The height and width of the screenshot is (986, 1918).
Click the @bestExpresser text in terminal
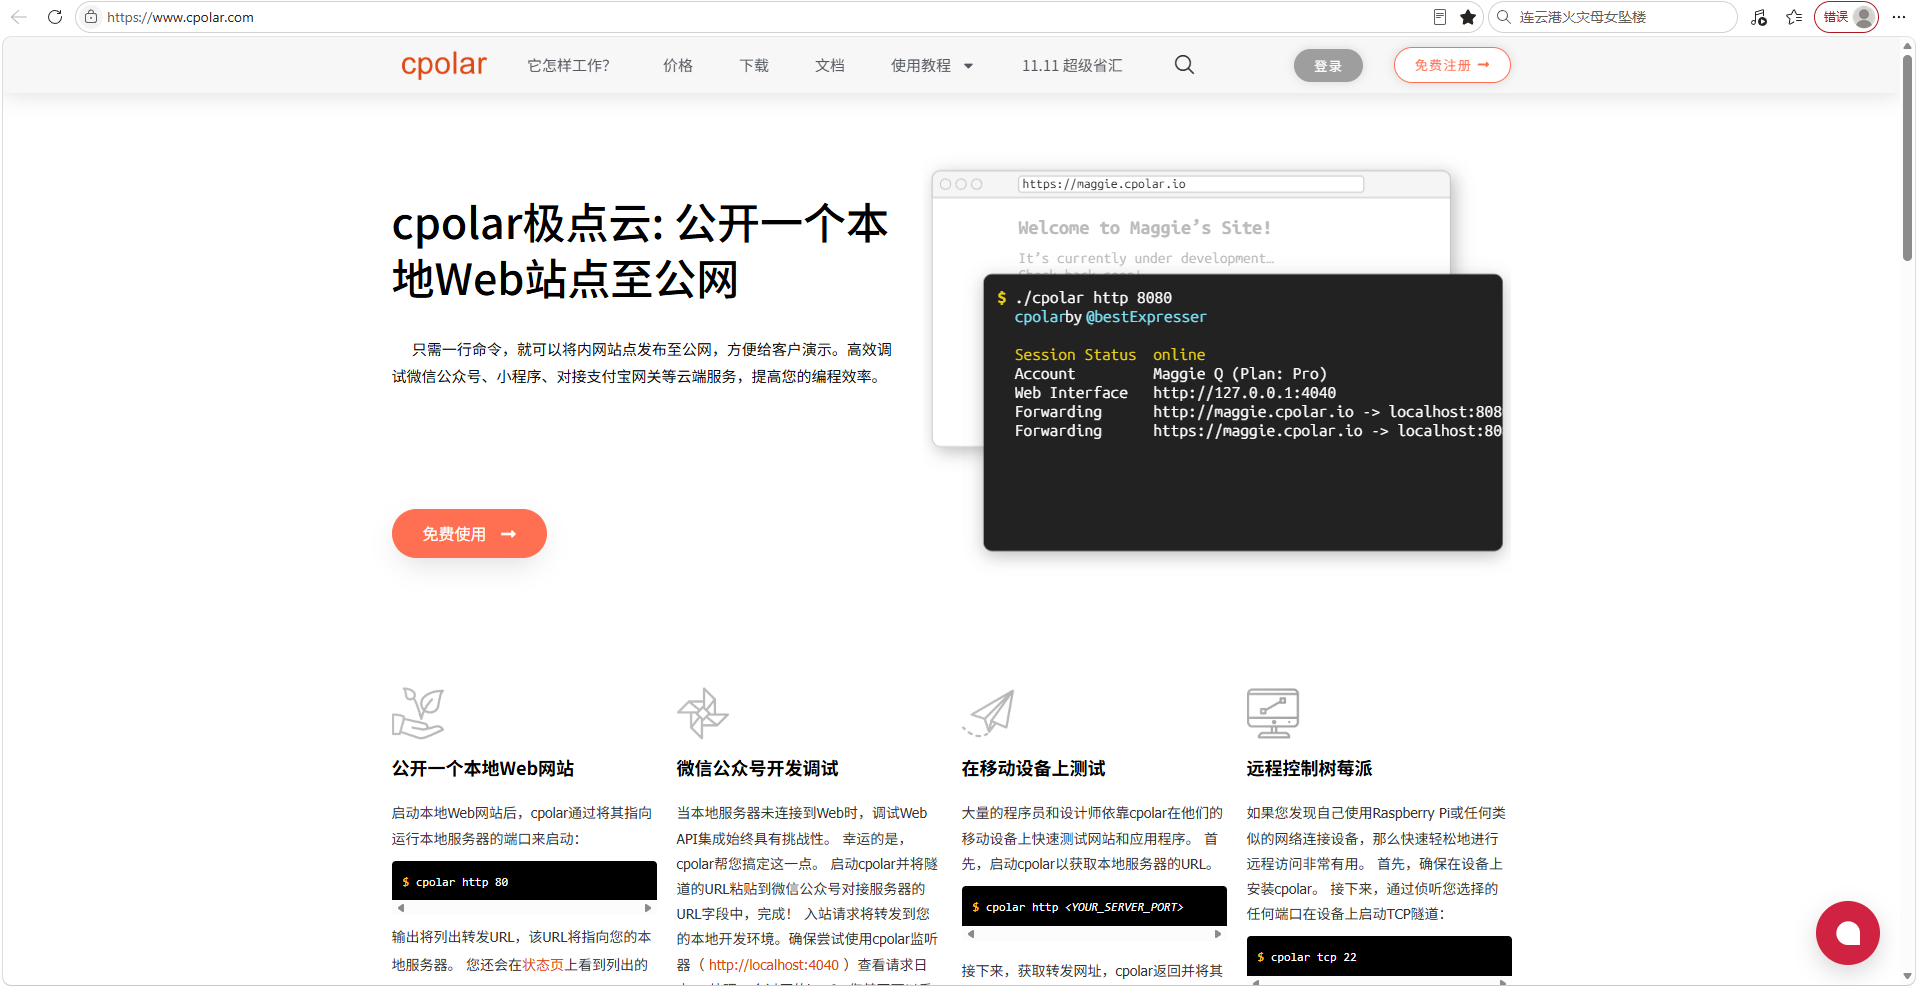tap(1146, 317)
